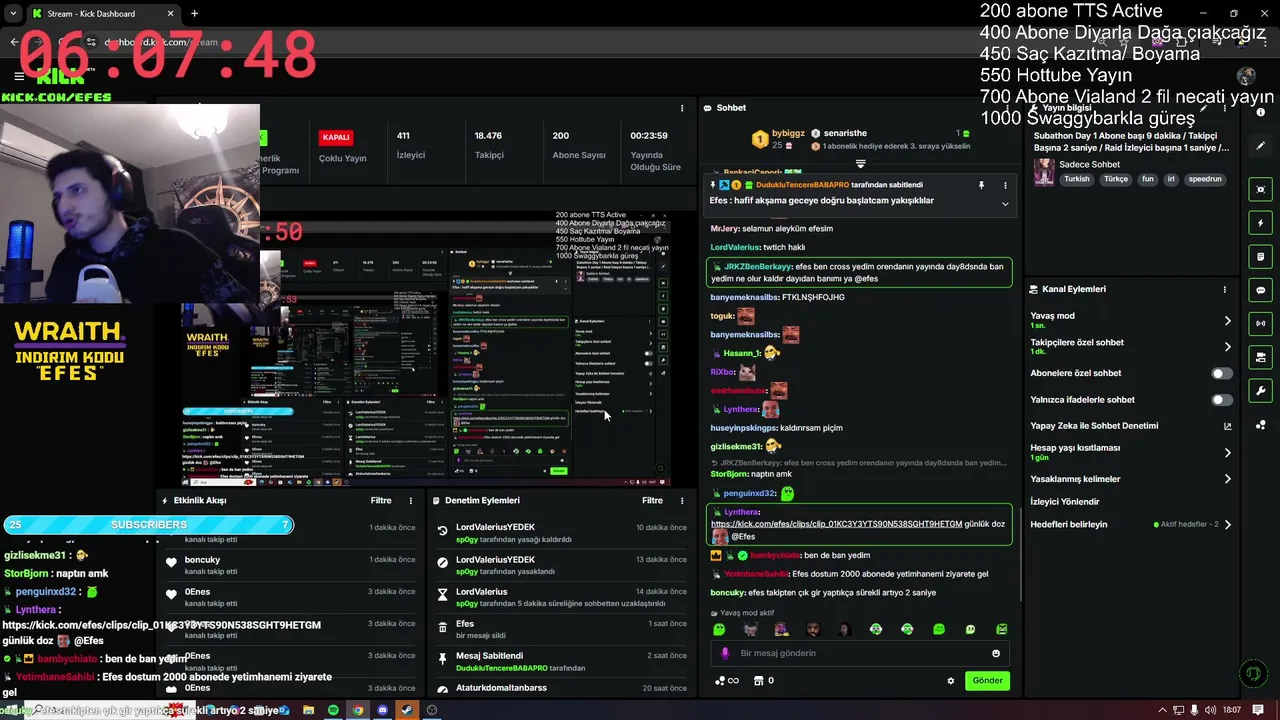Click the angry green emote at row end
This screenshot has width=1280, height=720.
pos(1001,629)
